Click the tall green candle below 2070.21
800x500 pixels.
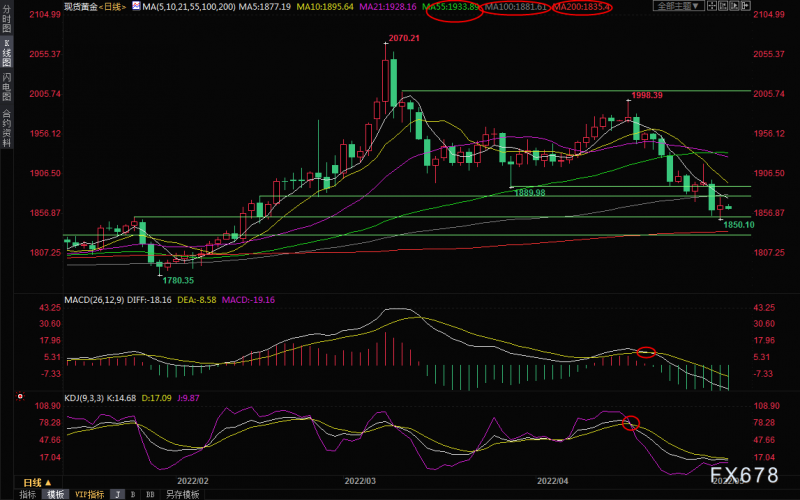click(x=394, y=82)
